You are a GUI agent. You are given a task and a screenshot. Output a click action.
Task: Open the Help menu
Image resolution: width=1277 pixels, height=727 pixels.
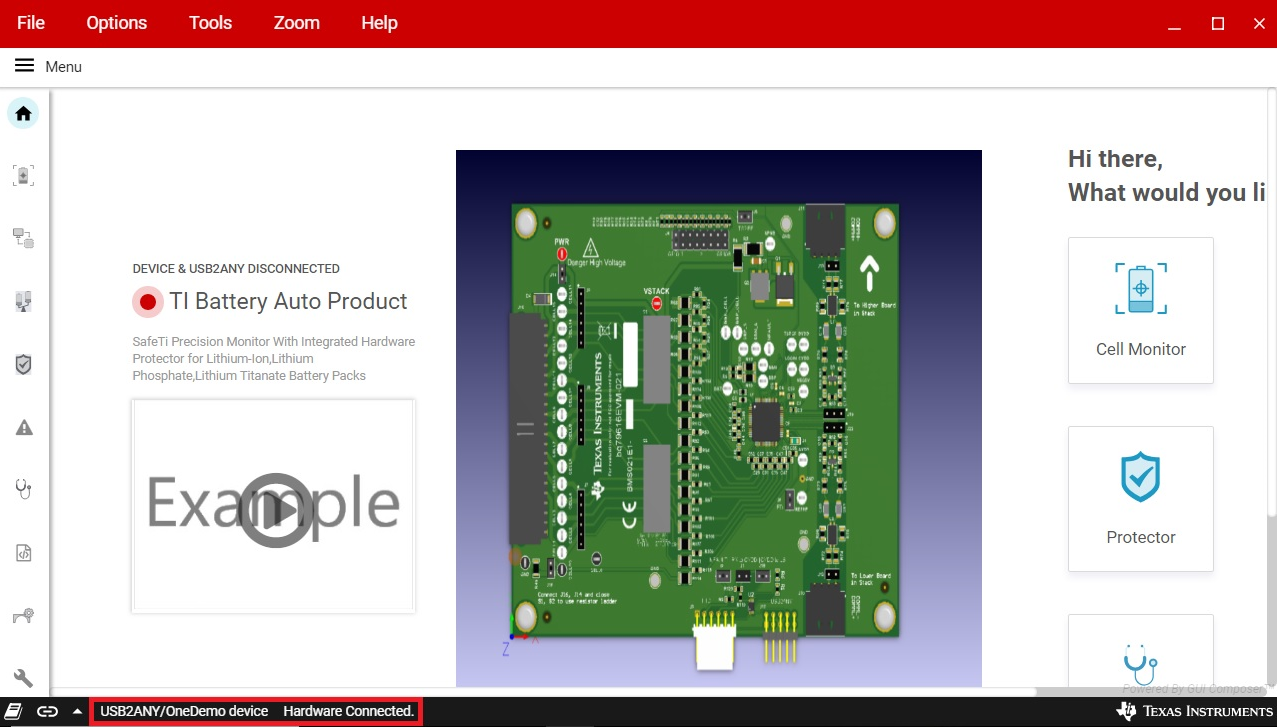click(379, 23)
